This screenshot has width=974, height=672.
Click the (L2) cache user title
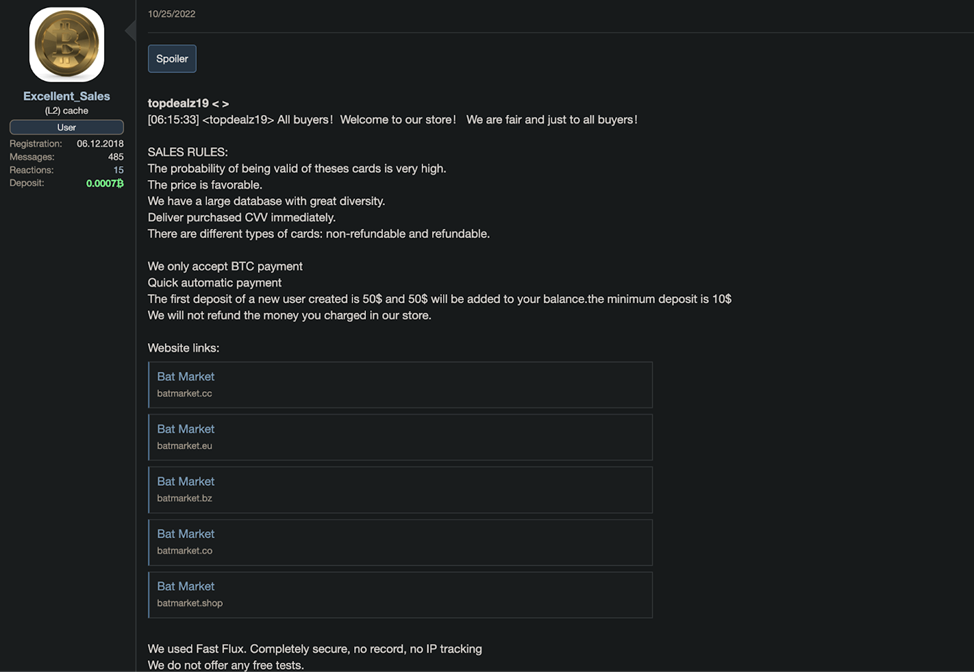pos(66,111)
